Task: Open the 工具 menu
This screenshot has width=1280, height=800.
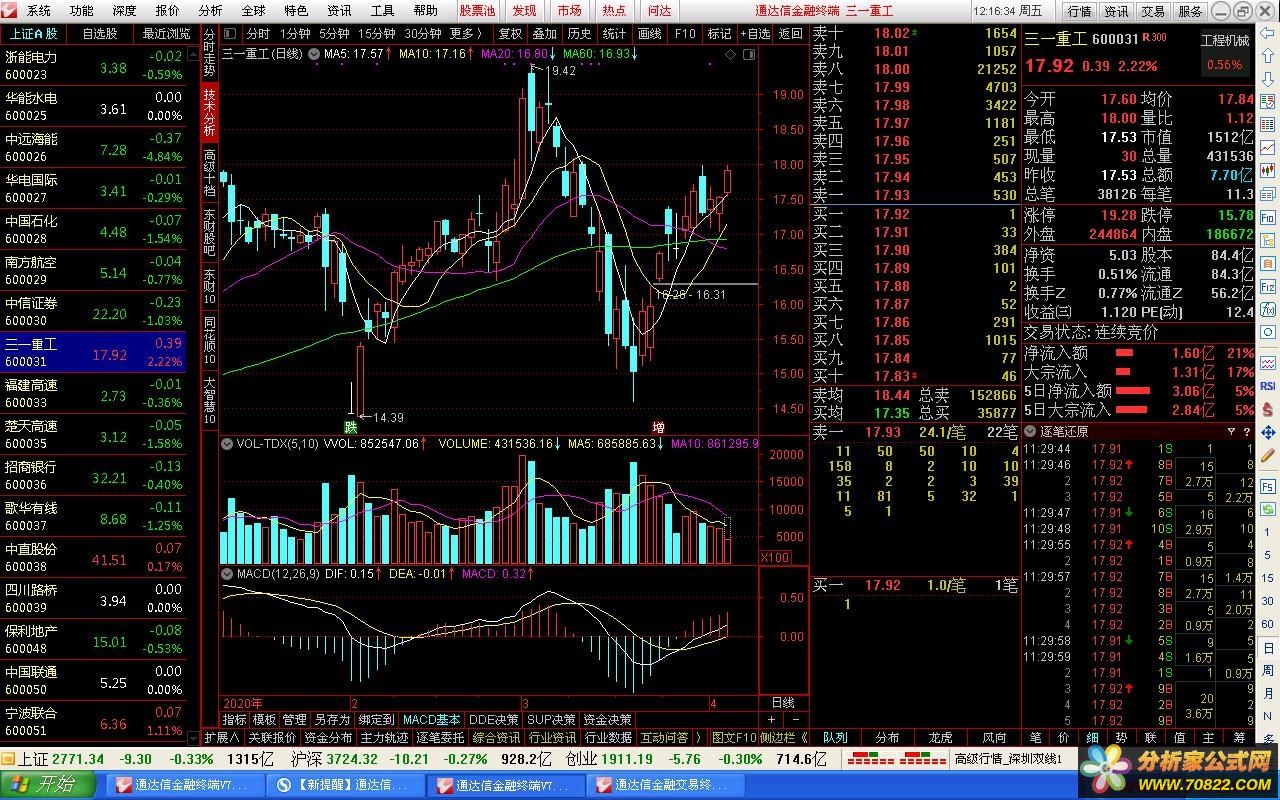Action: click(x=382, y=11)
